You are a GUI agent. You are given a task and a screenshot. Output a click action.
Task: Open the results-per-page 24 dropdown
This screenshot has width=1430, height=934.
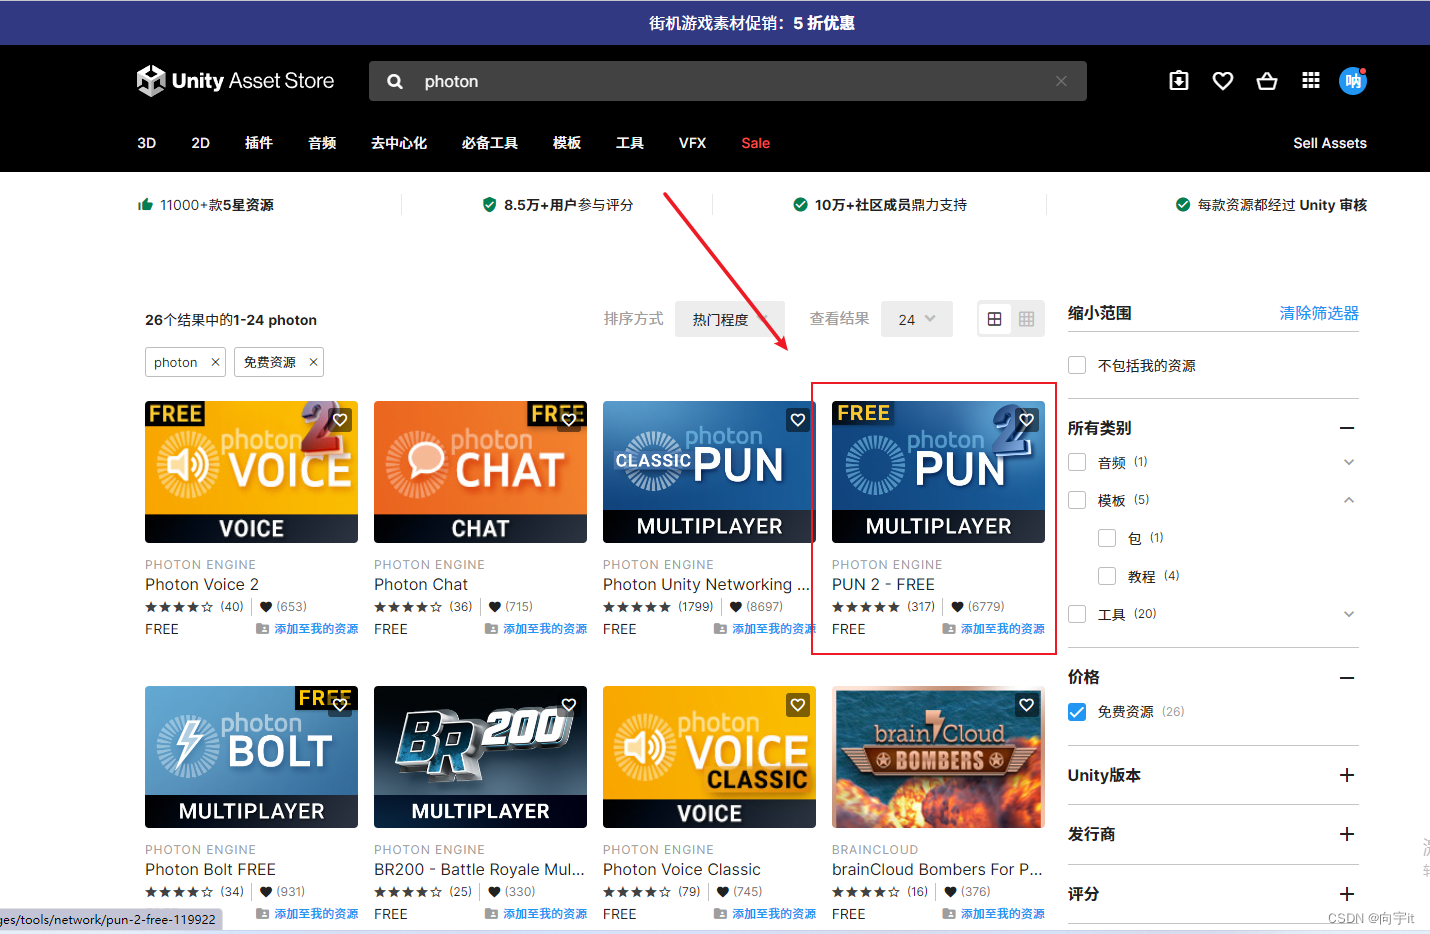tap(917, 319)
